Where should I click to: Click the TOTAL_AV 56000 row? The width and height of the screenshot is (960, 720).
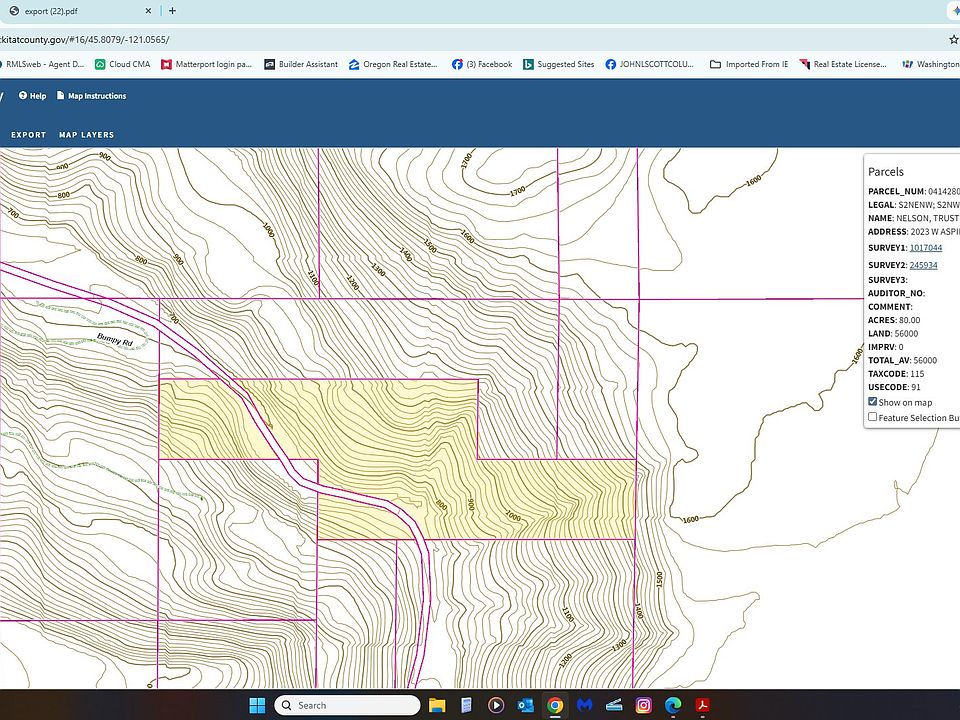tap(902, 361)
